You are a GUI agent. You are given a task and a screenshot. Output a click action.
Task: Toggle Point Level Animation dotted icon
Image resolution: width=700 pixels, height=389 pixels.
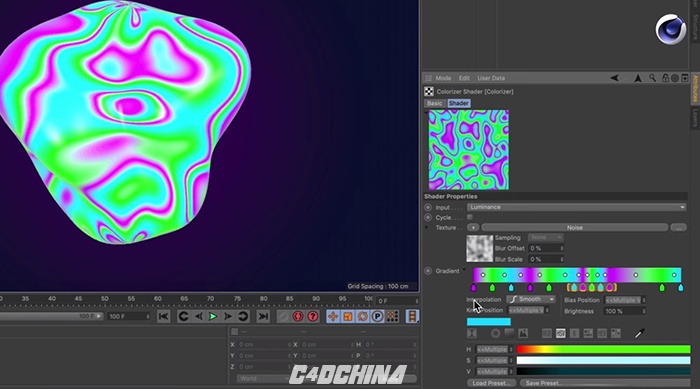392,317
